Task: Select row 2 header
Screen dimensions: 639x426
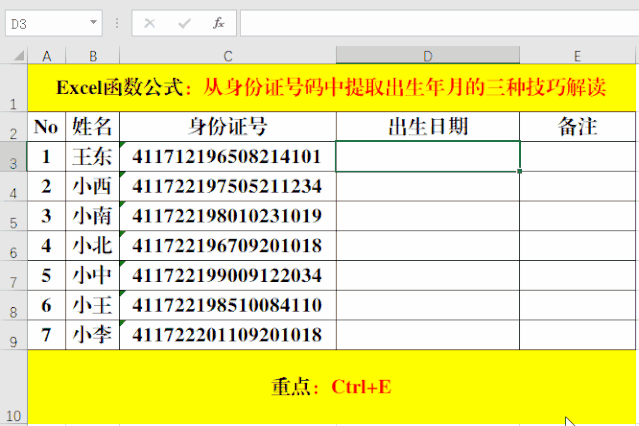Action: pyautogui.click(x=13, y=126)
